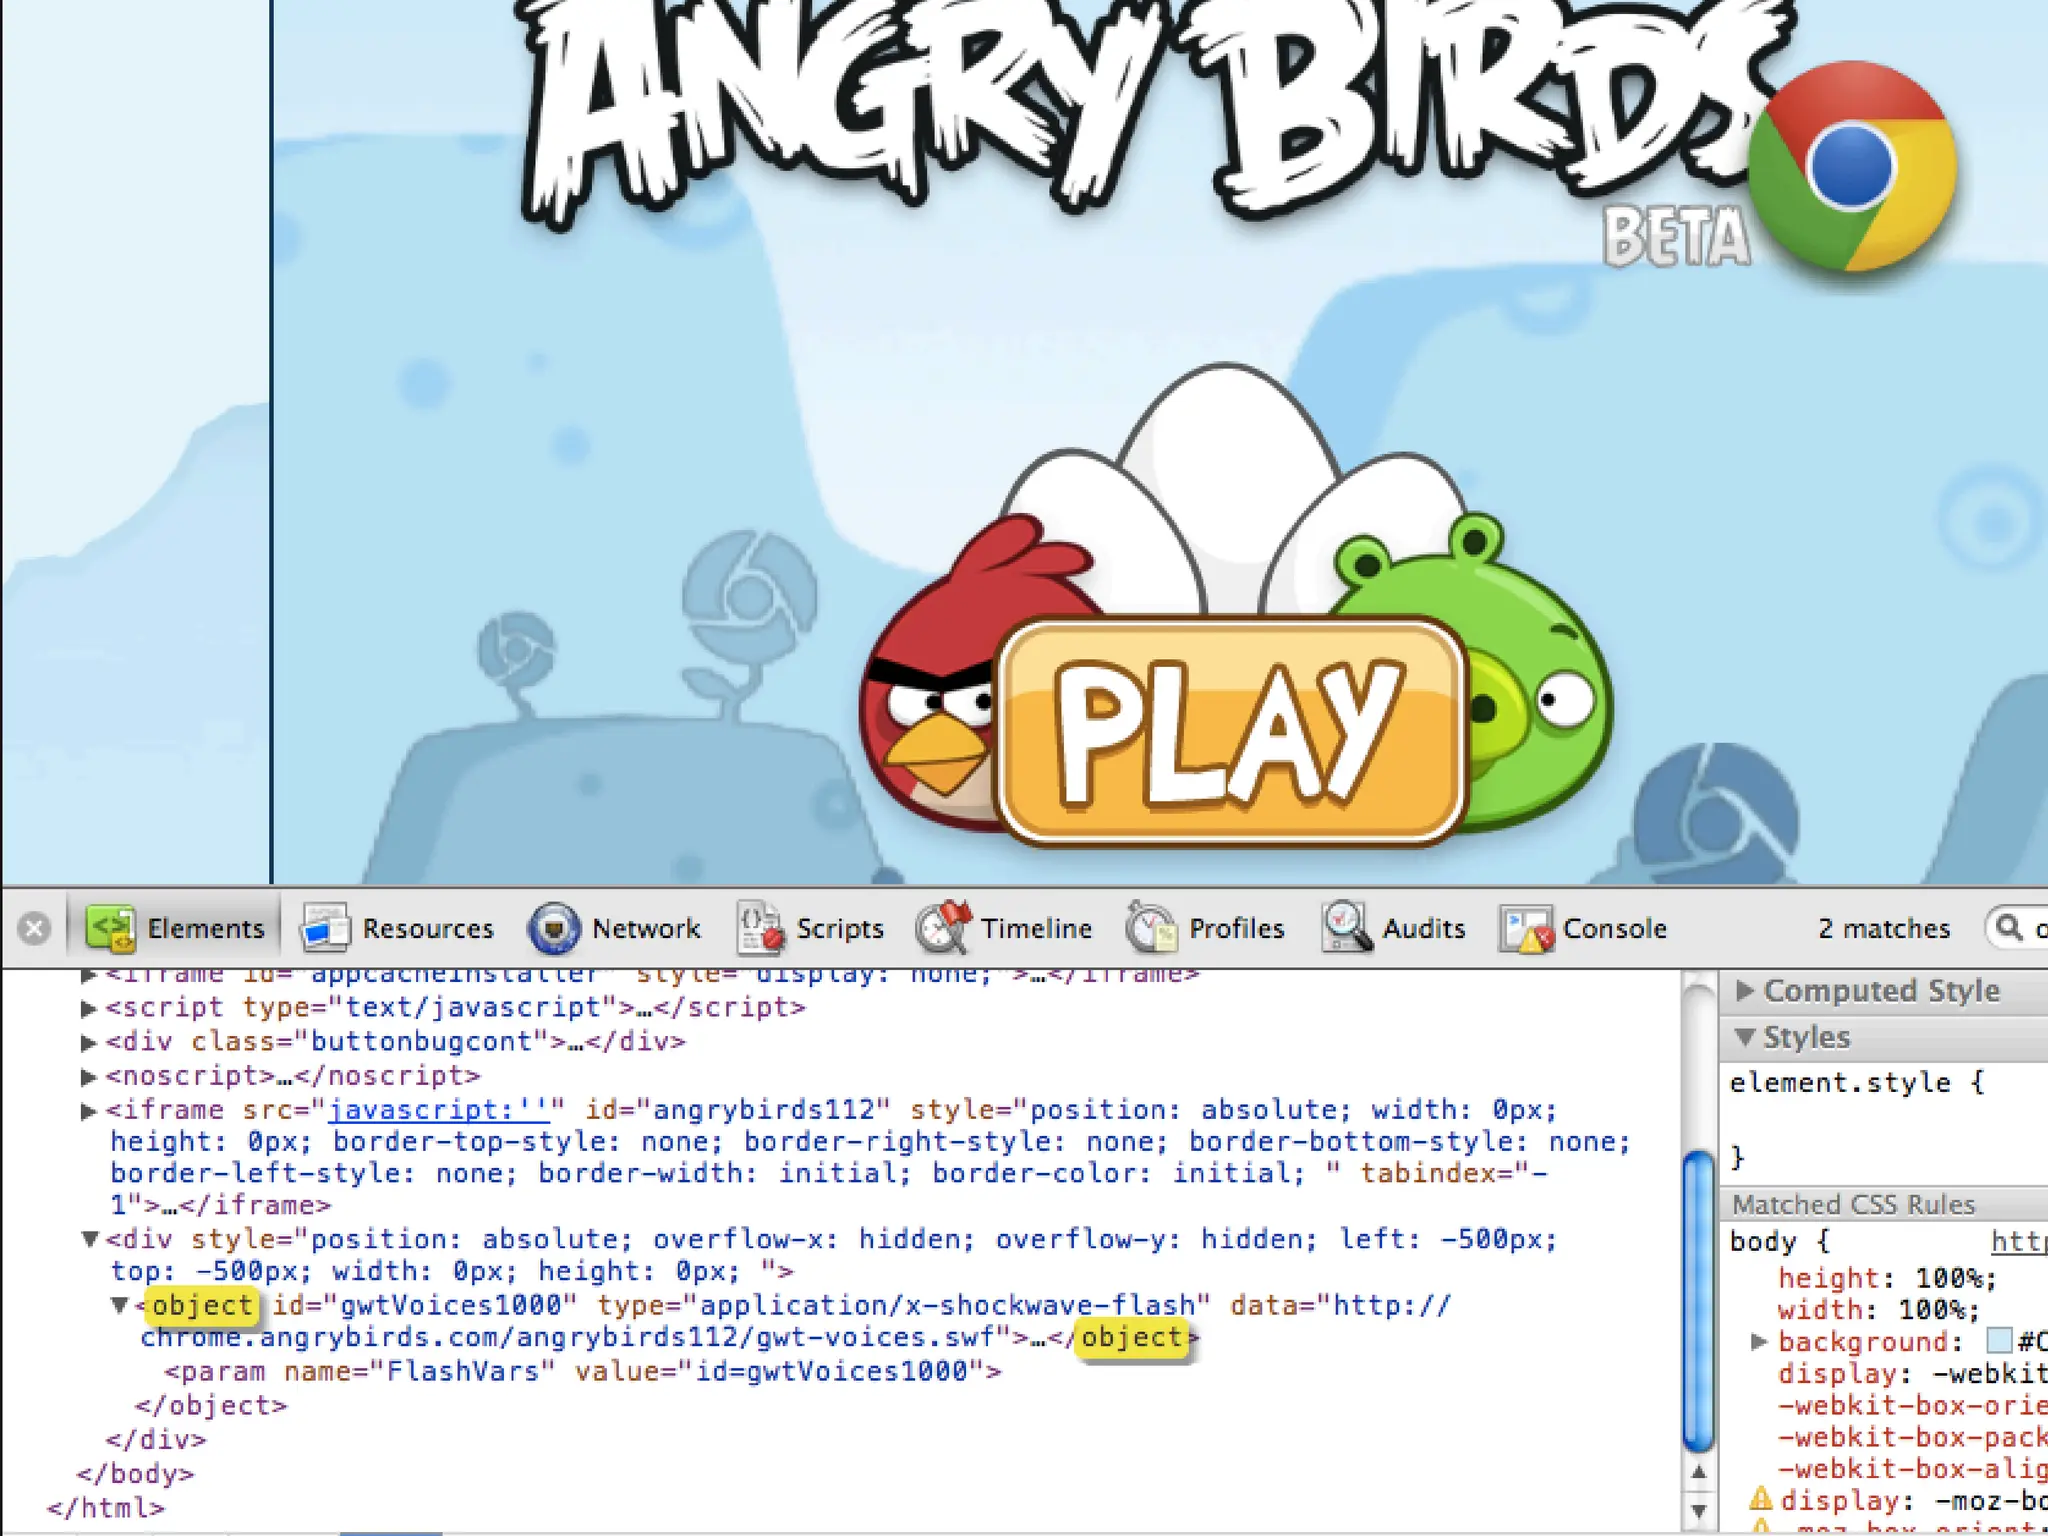
Task: Open the Console panel icon
Action: 1526,928
